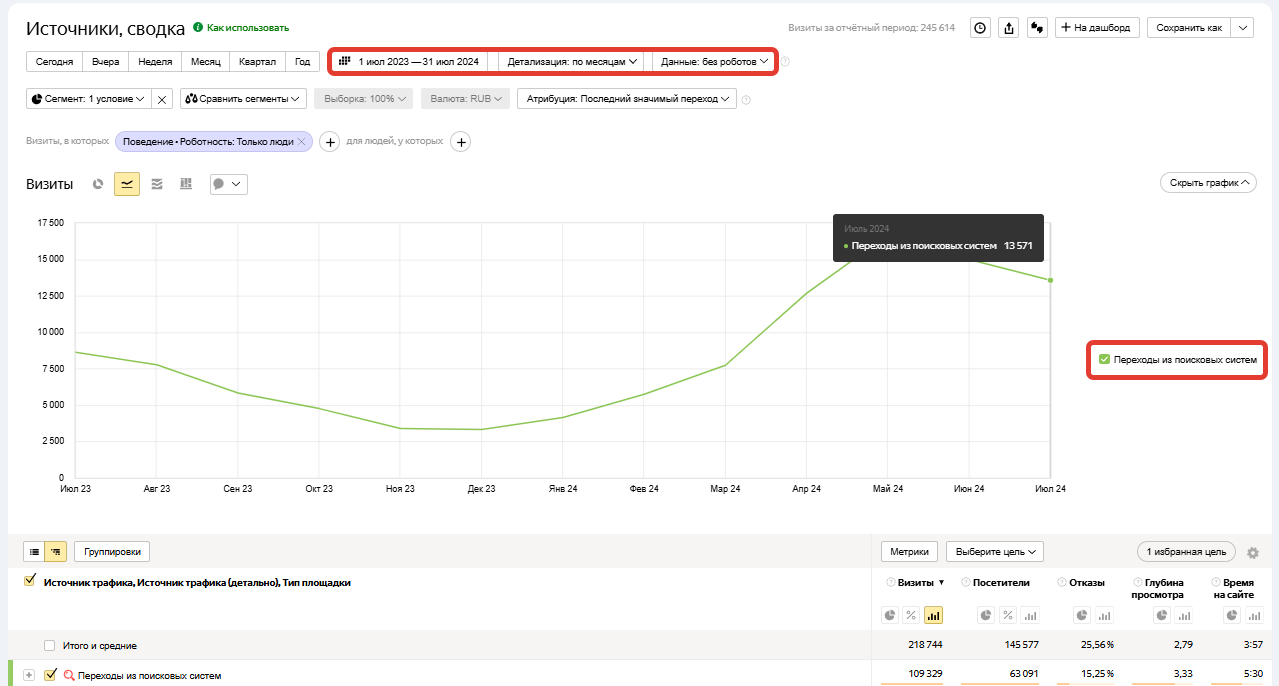
Task: Click the report history clock icon
Action: pos(981,28)
